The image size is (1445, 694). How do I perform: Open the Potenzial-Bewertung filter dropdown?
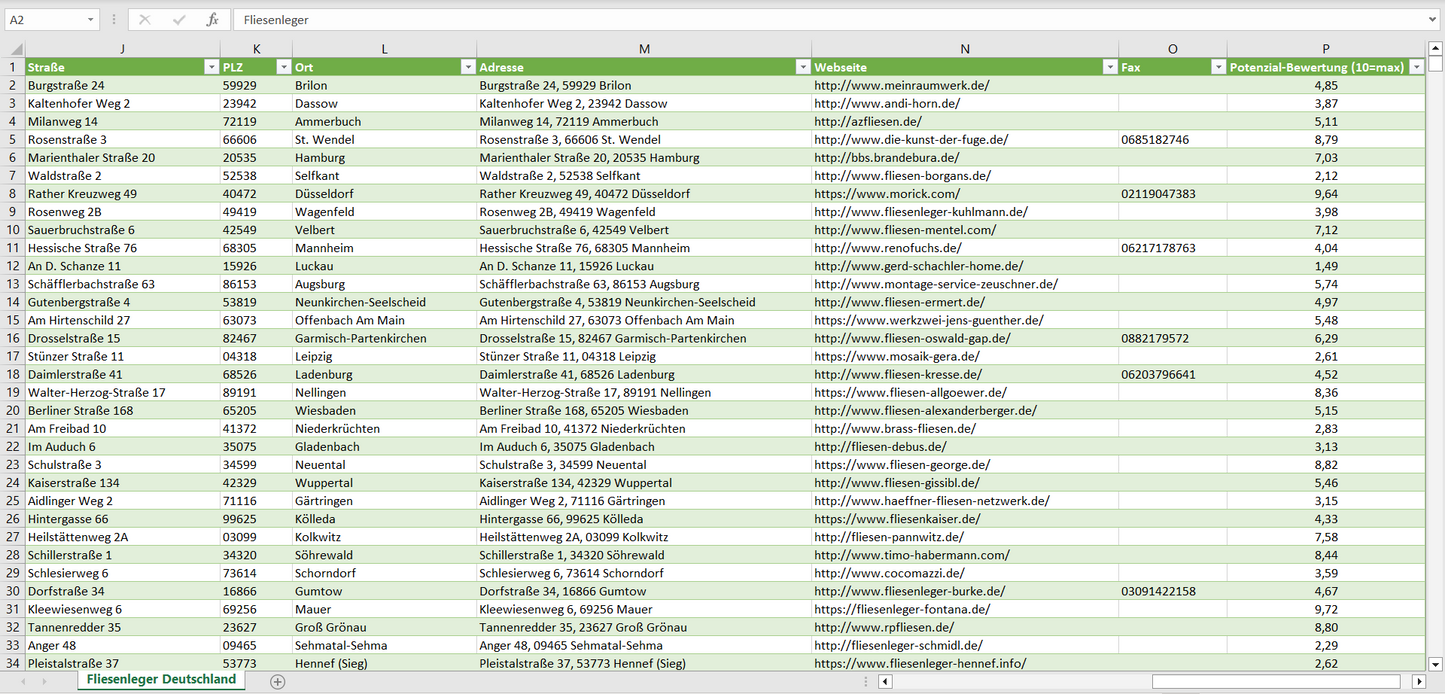(x=1415, y=67)
